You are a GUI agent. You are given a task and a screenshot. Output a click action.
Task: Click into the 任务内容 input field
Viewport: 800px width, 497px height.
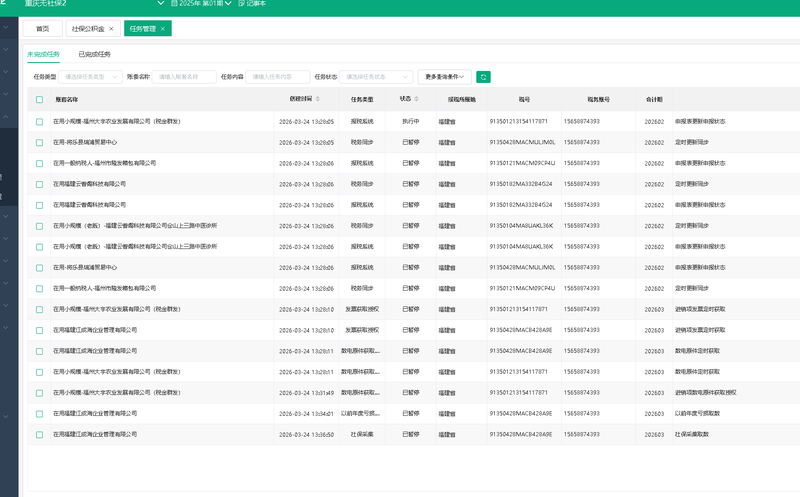pos(278,77)
